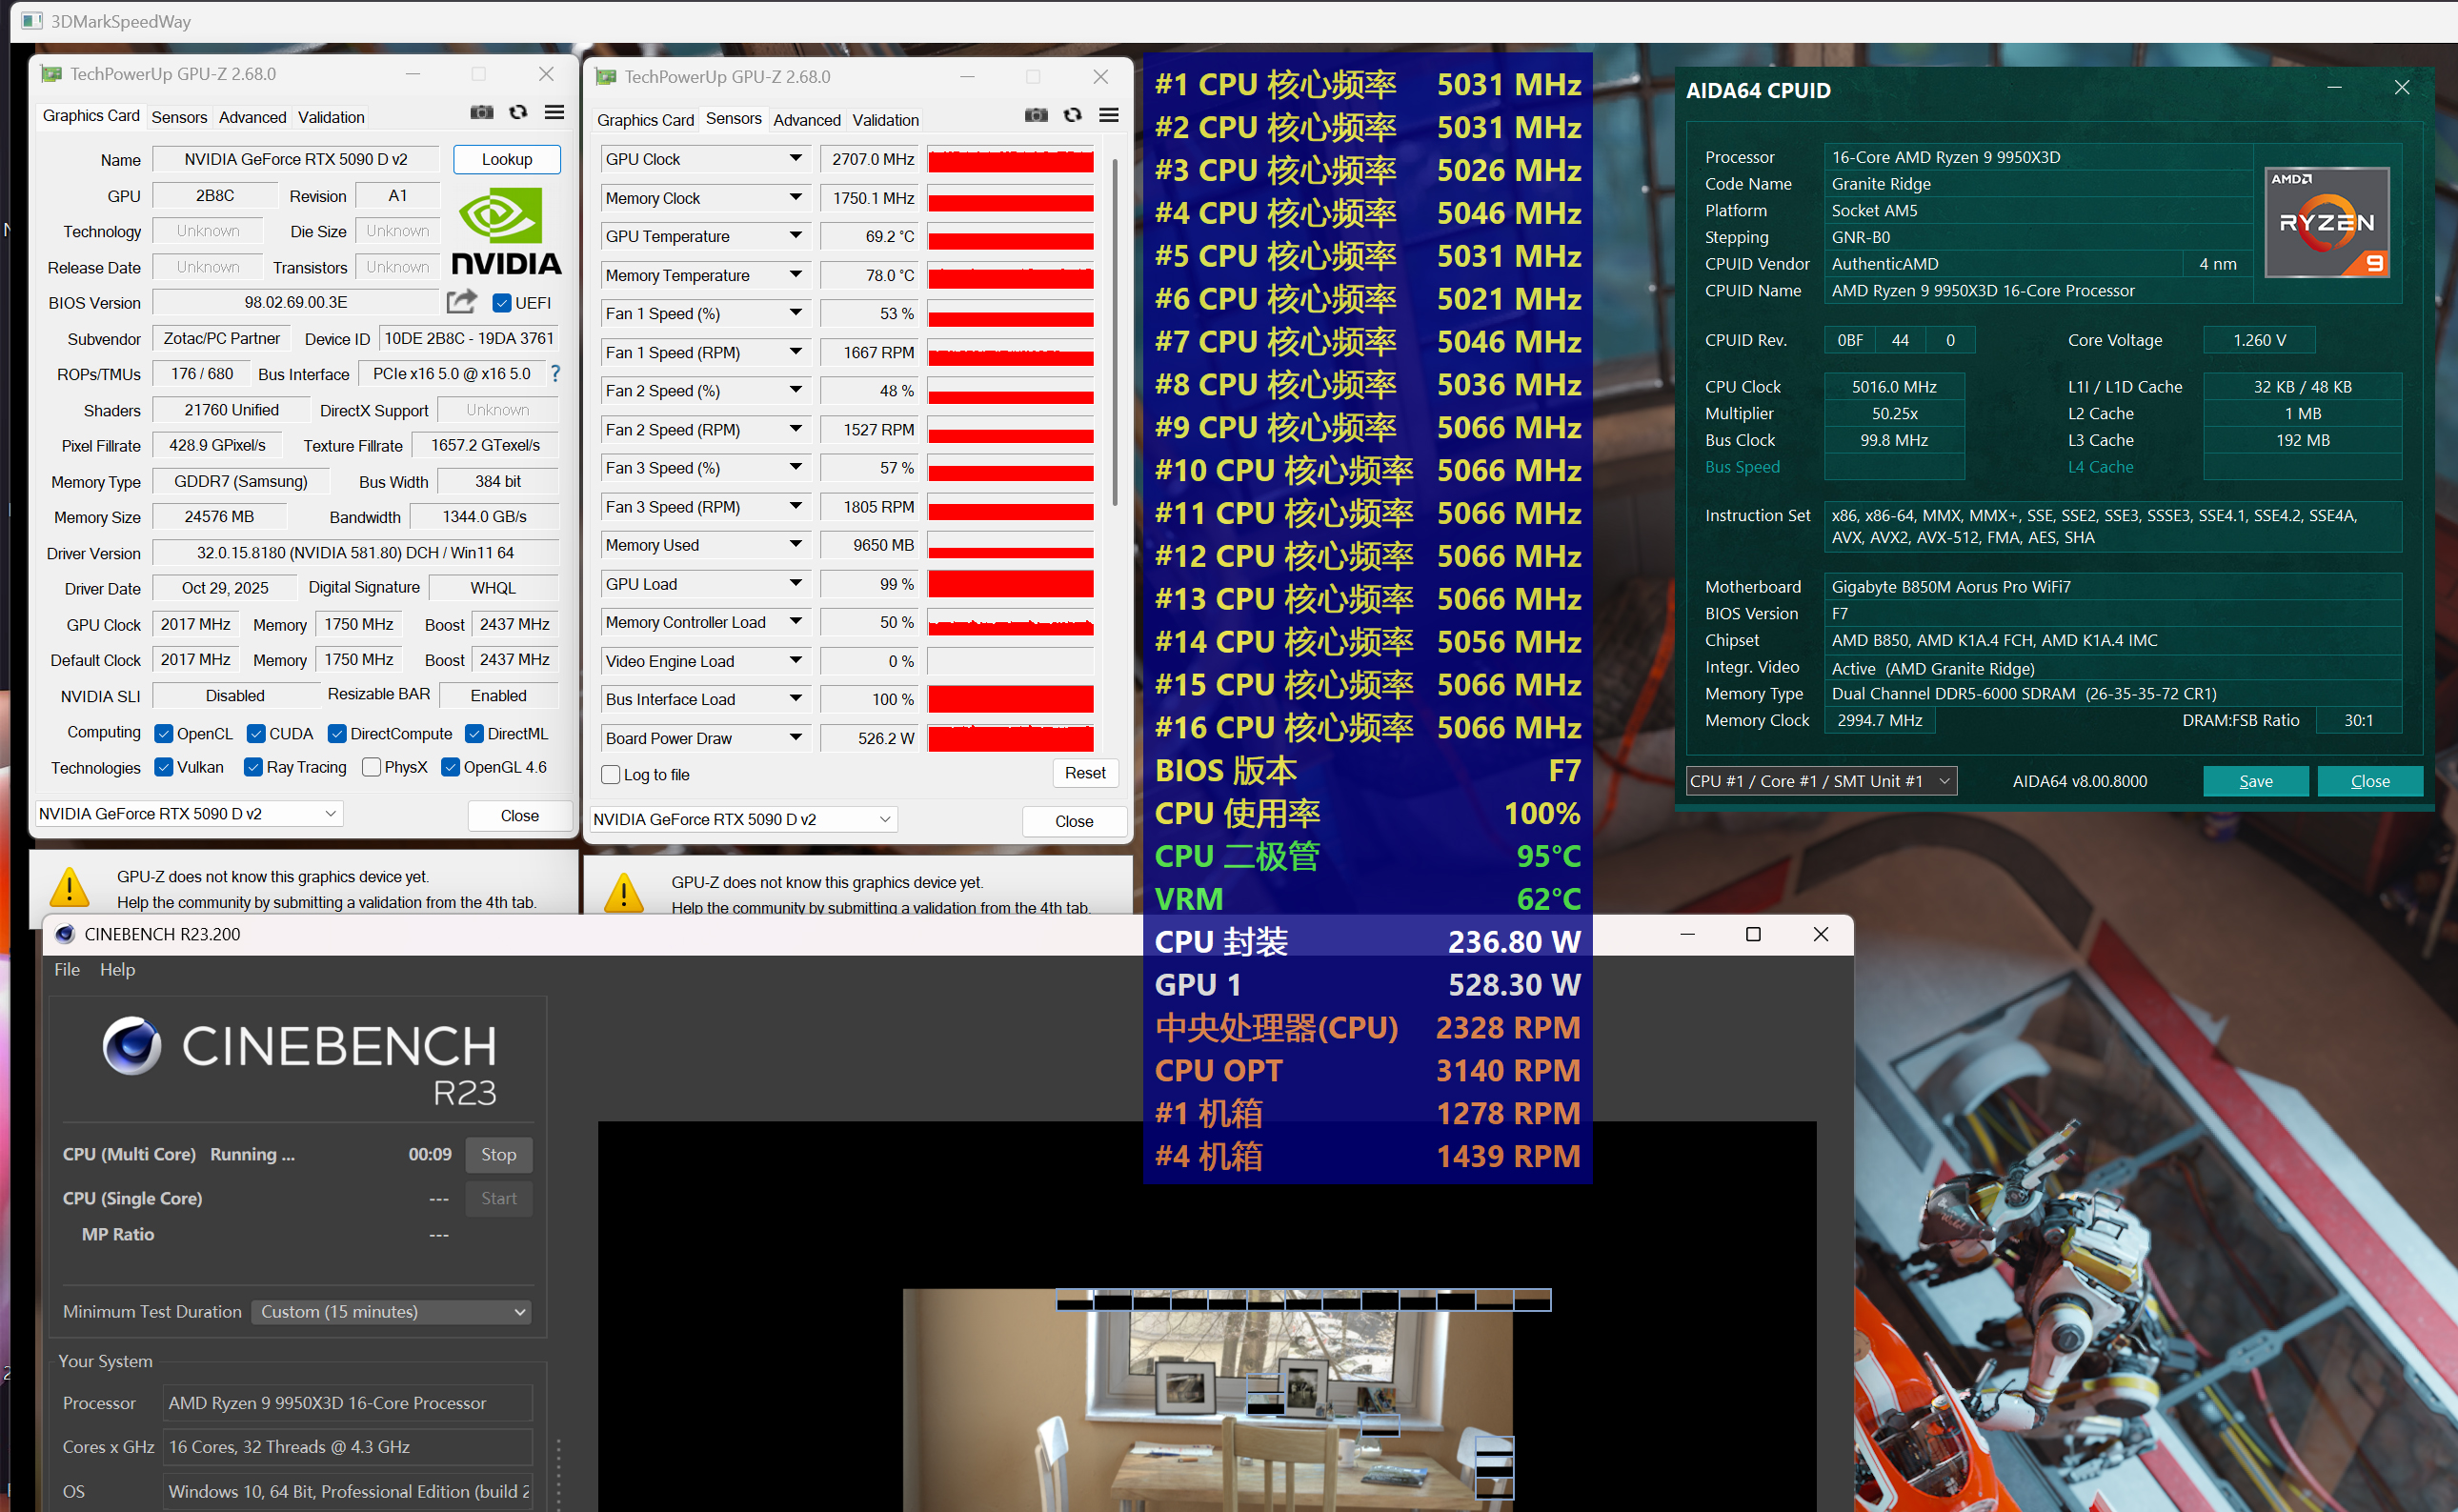The image size is (2458, 1512).
Task: Toggle the UEFI checkbox in GPU-Z
Action: click(502, 302)
